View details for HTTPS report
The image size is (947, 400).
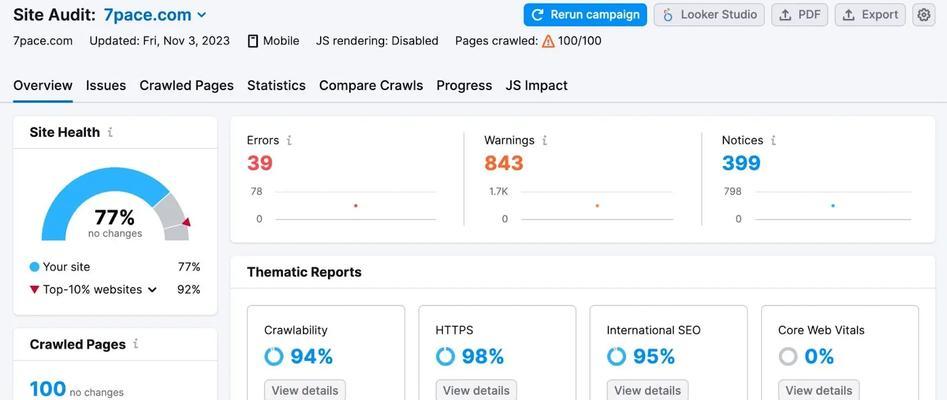coord(476,390)
